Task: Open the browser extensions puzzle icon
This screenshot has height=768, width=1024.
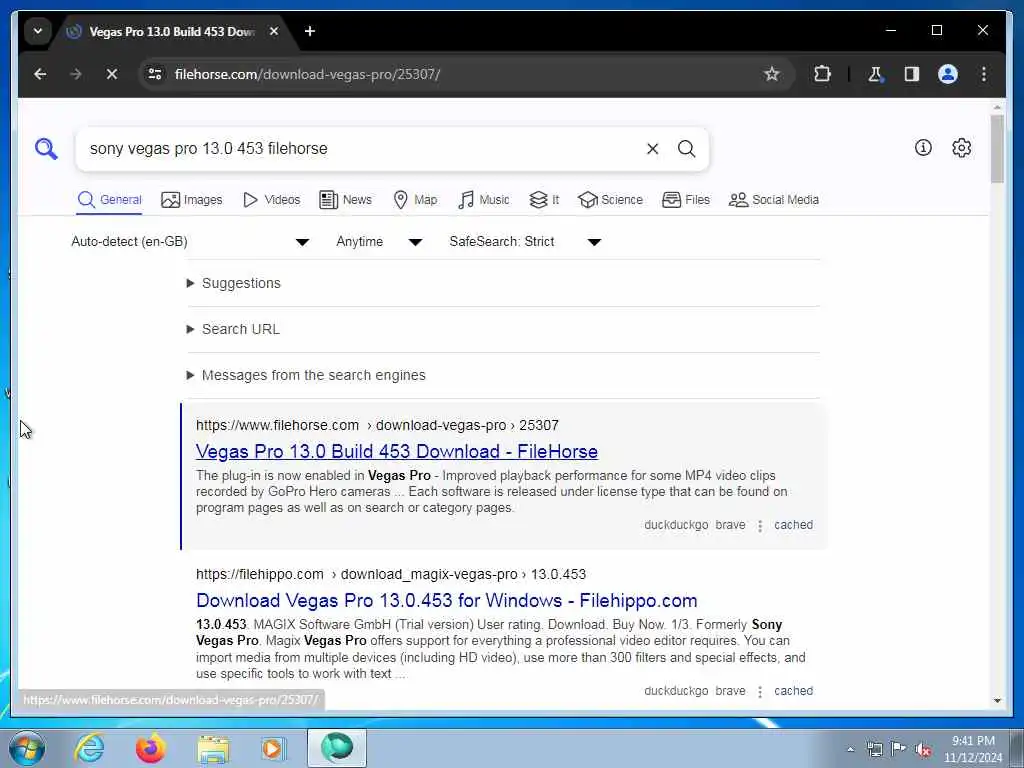Action: 822,74
